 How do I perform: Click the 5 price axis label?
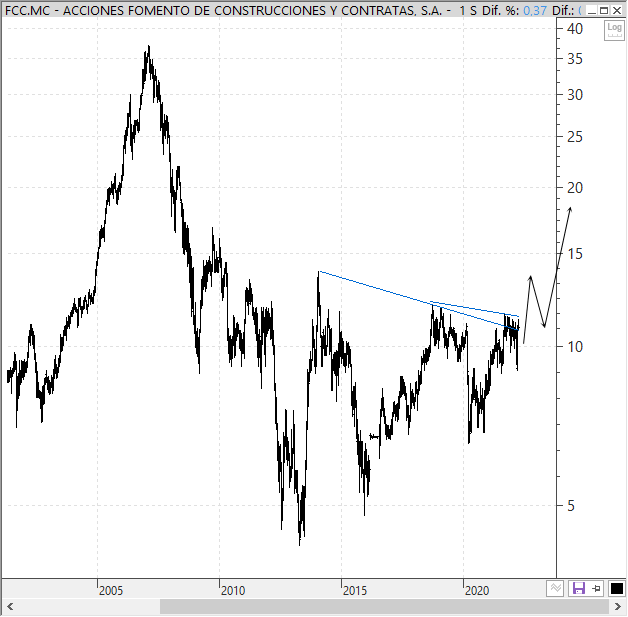coord(571,506)
